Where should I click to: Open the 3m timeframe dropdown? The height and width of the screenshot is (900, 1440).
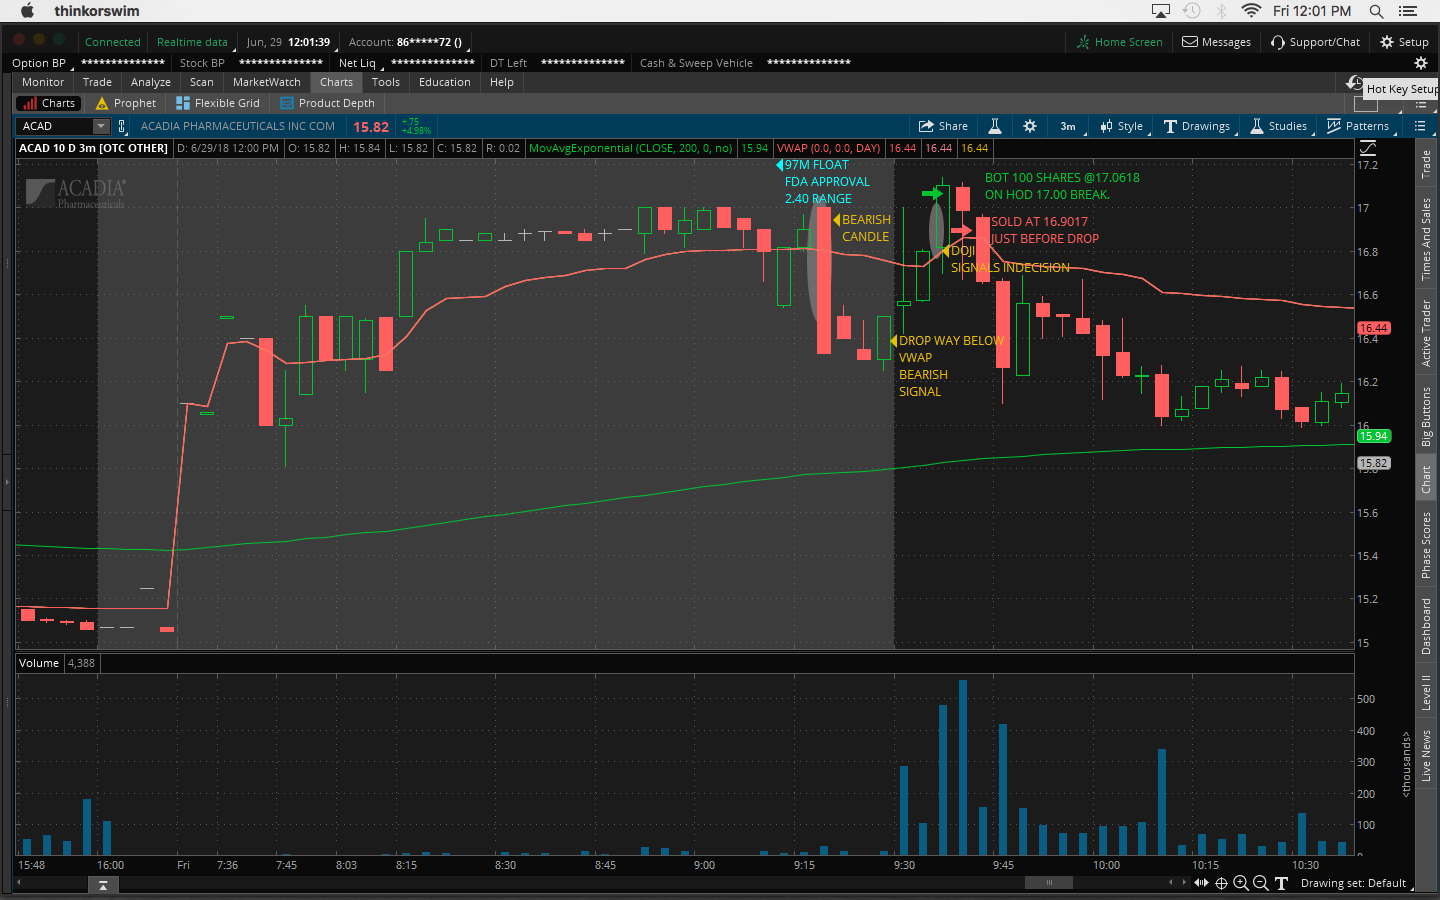click(x=1068, y=126)
